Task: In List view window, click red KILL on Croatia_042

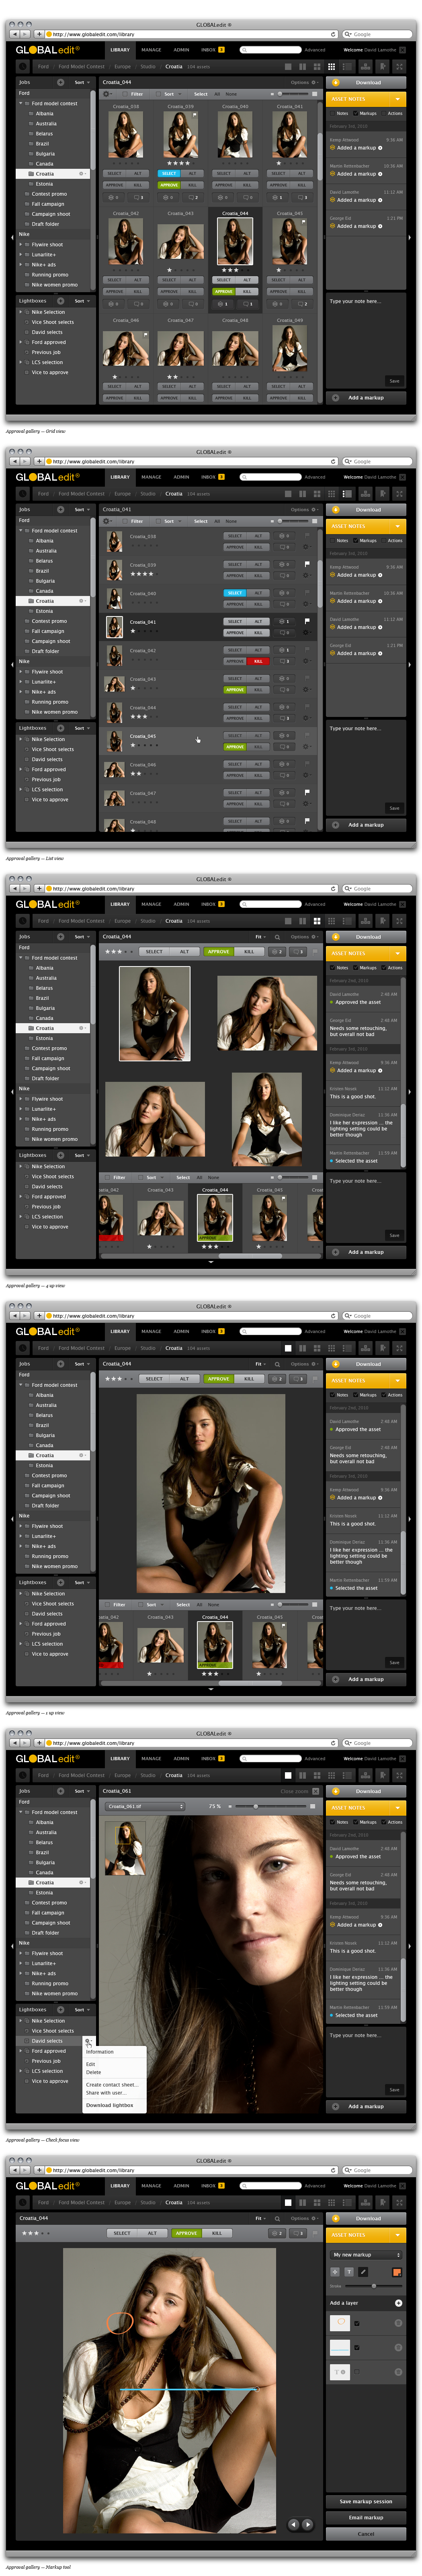Action: [x=258, y=661]
